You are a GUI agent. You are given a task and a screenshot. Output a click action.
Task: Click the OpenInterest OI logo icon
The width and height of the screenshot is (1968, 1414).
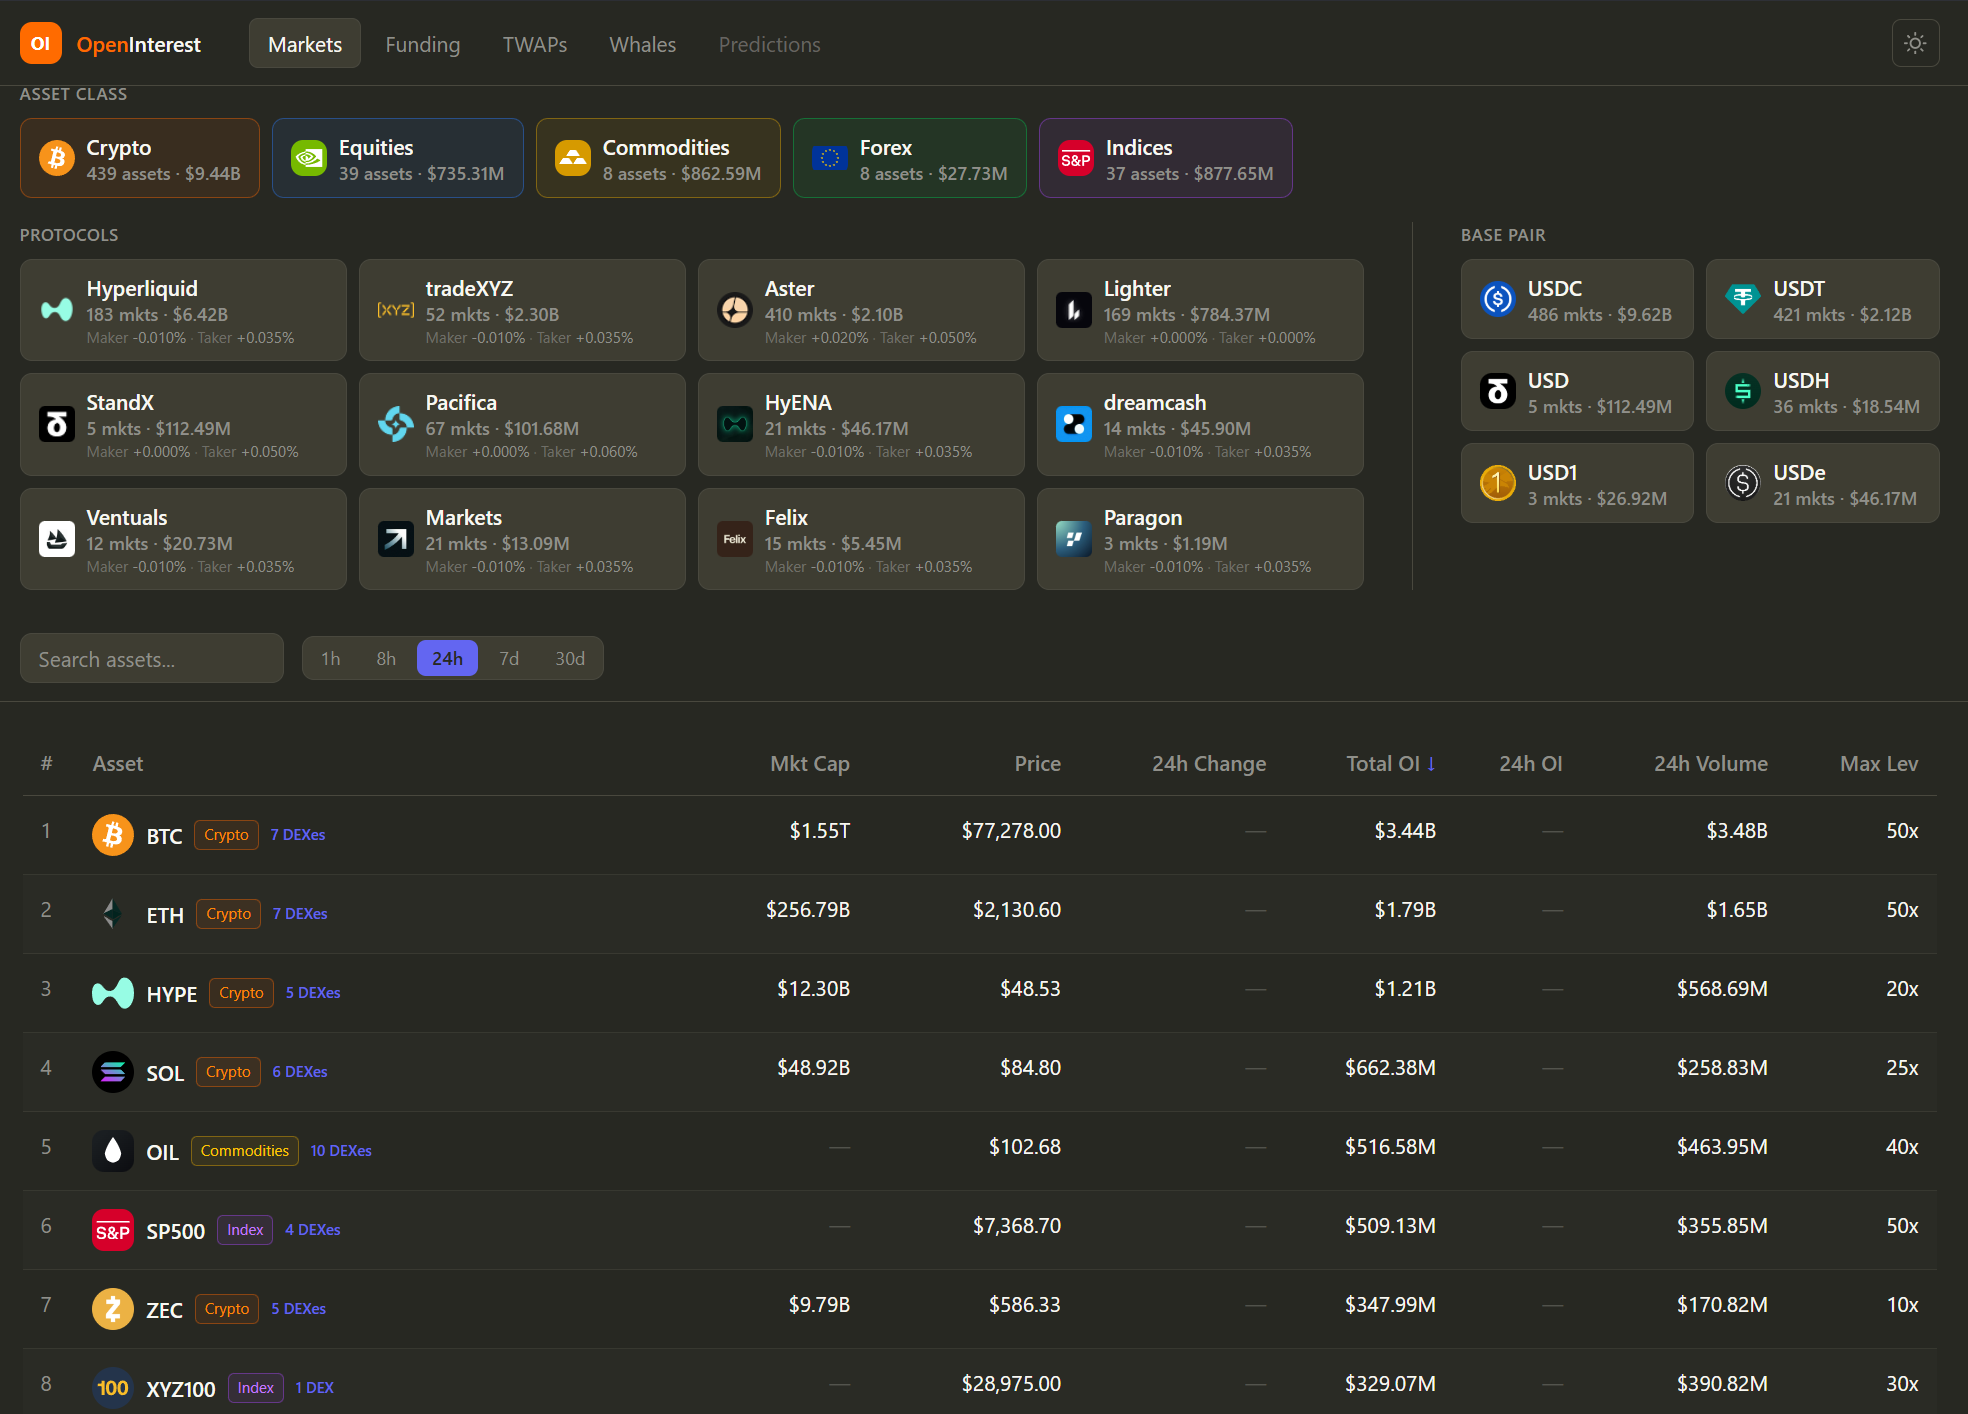41,44
